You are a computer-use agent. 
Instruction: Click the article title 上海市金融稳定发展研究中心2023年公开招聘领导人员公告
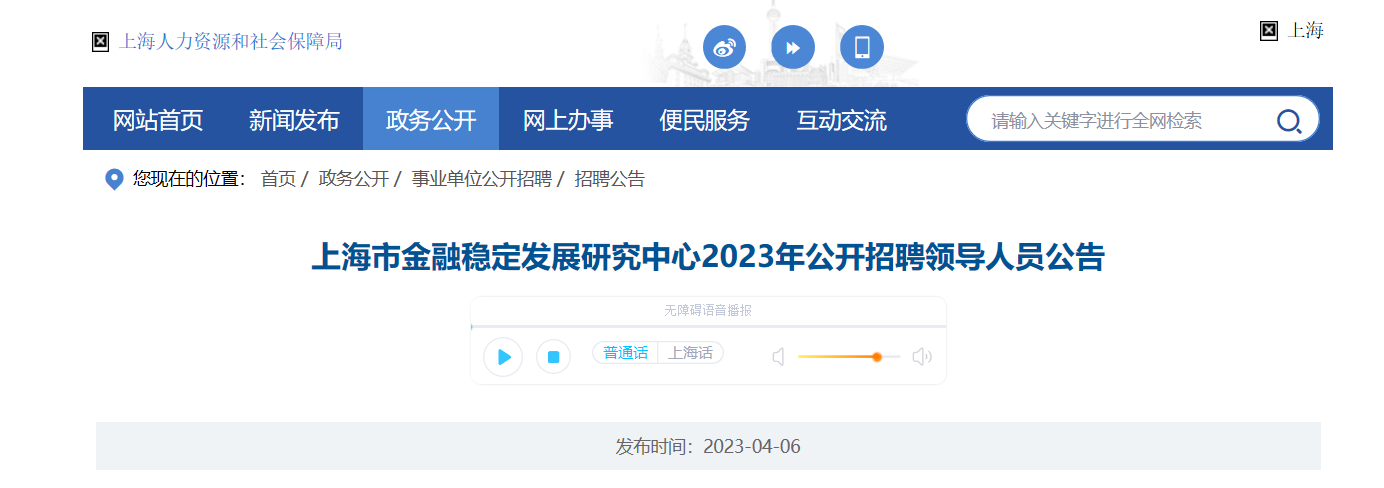point(708,257)
